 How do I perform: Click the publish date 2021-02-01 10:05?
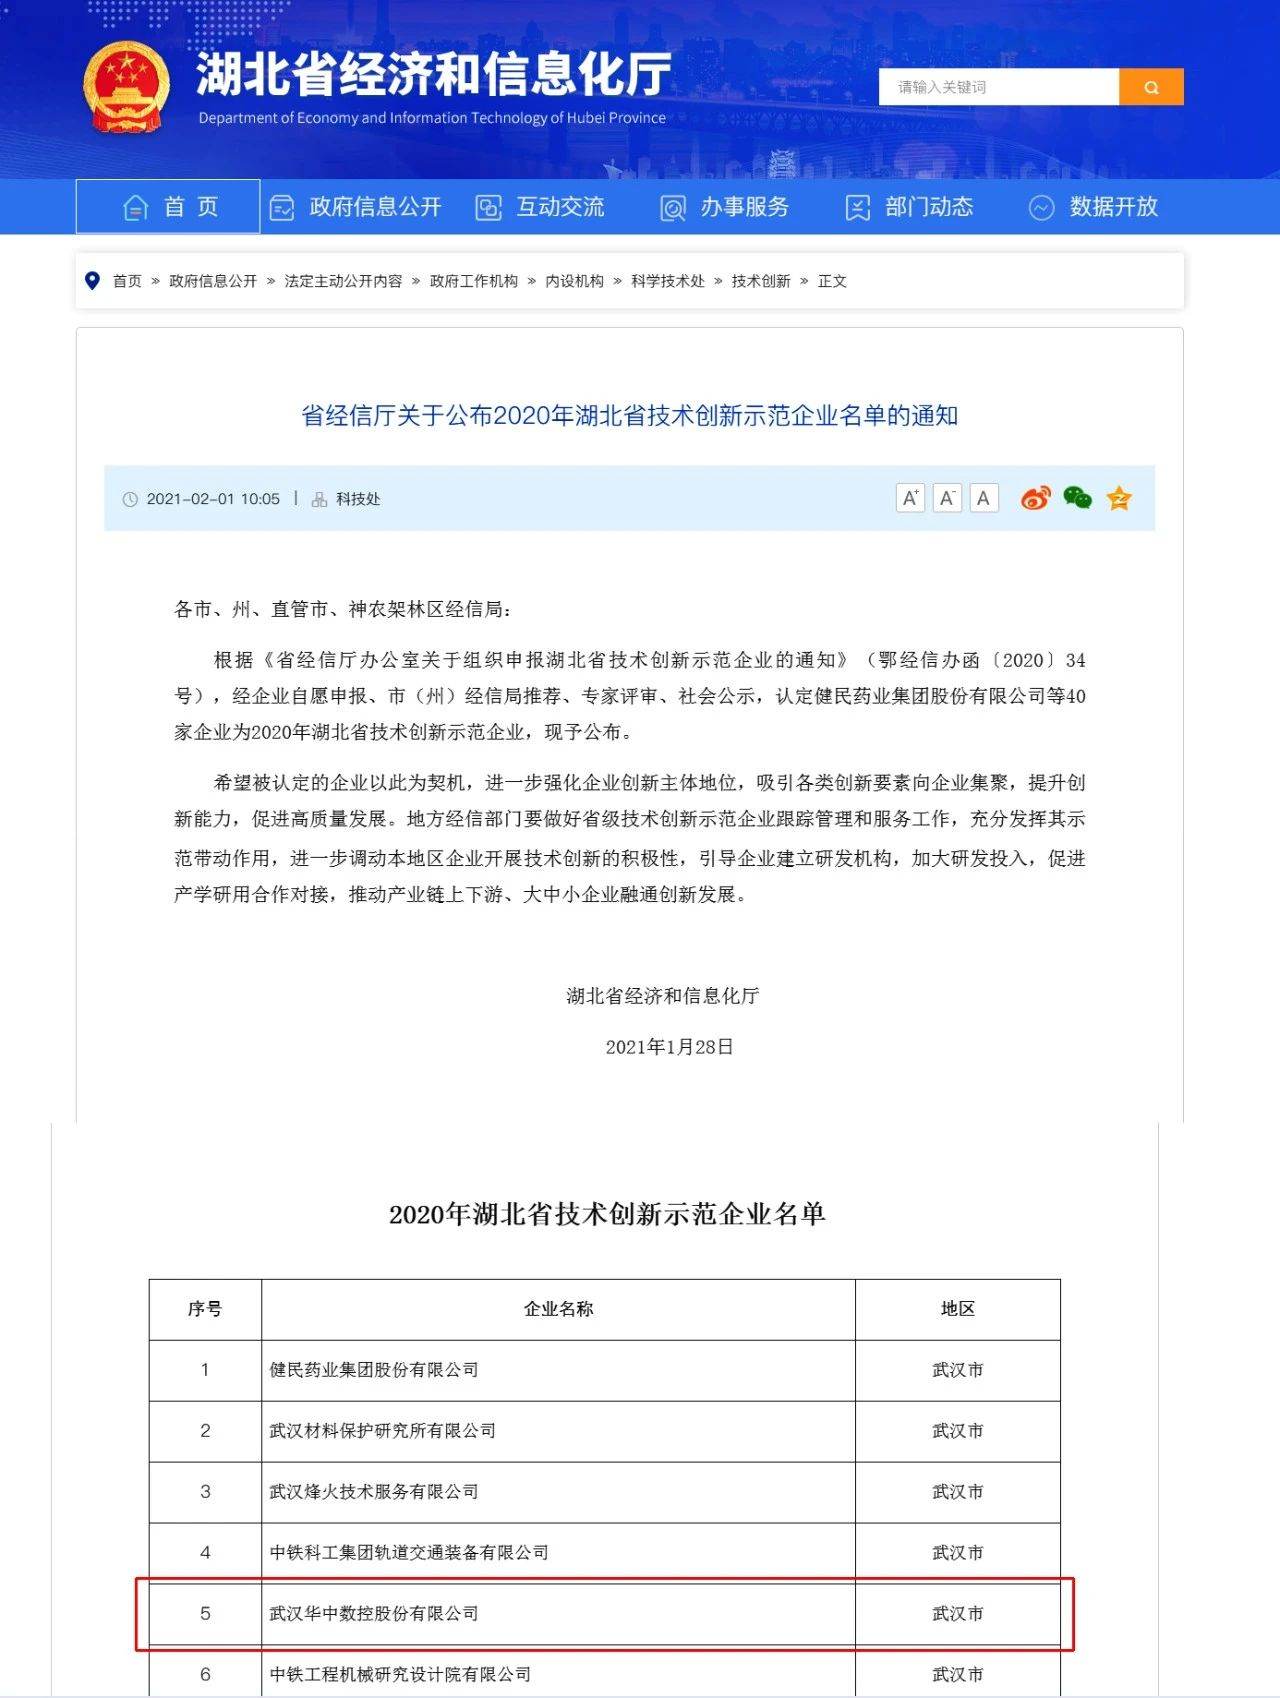pyautogui.click(x=213, y=499)
